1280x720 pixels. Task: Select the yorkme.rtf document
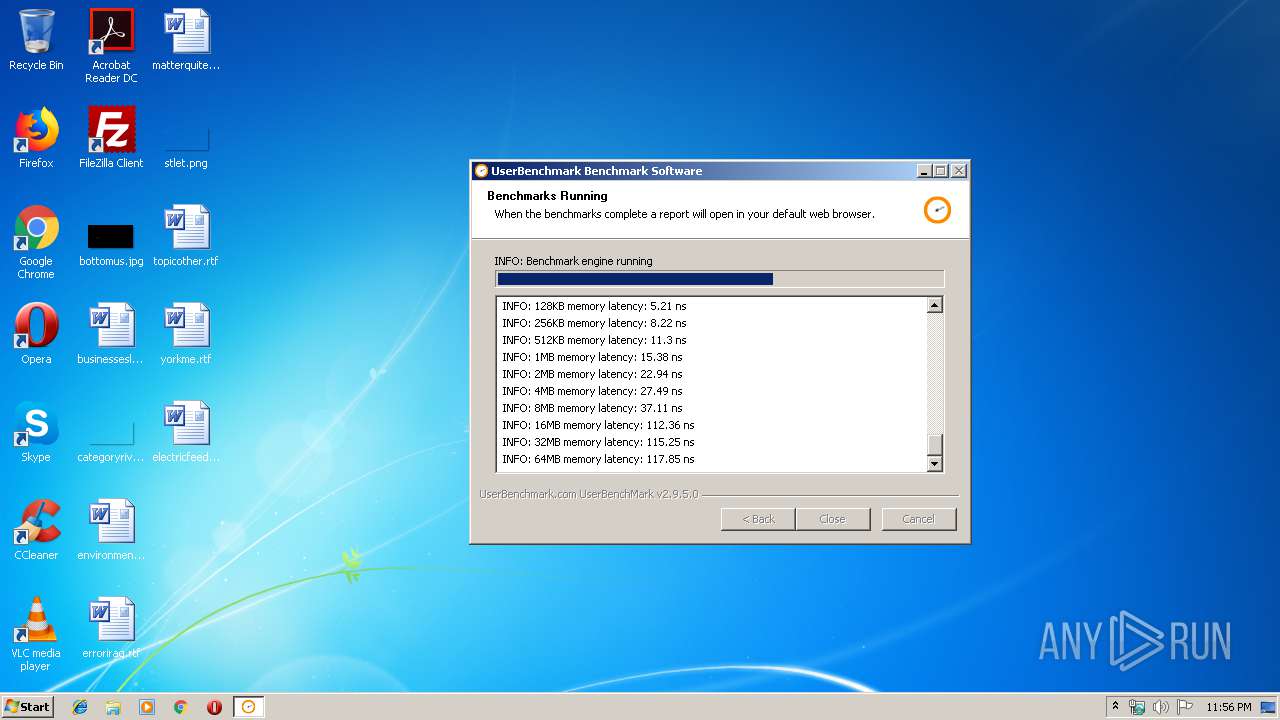[x=186, y=334]
